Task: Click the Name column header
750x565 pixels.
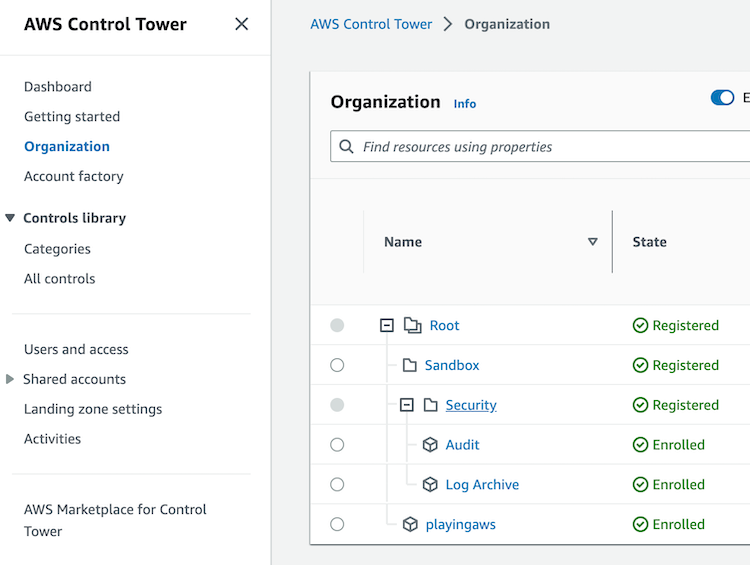Action: [x=403, y=242]
